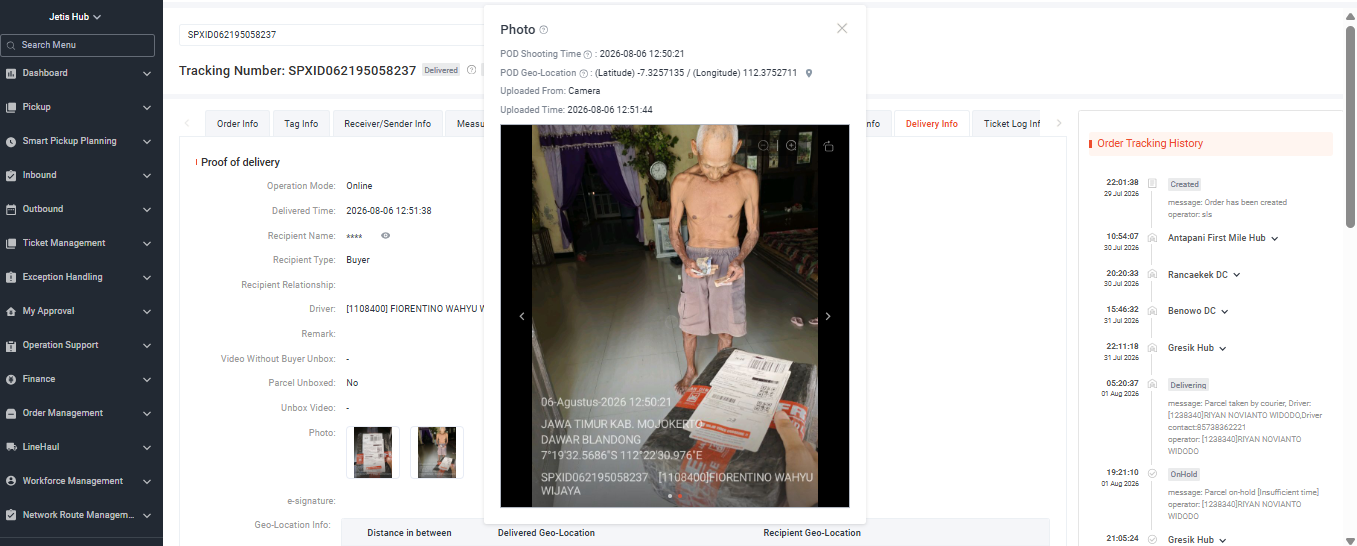Click the Order Management sidebar icon
This screenshot has width=1357, height=546.
click(11, 413)
